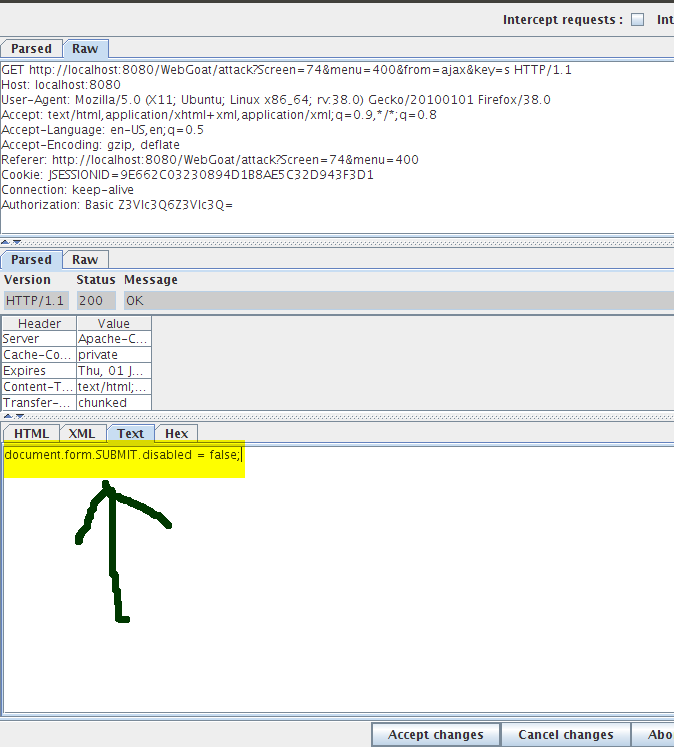The width and height of the screenshot is (674, 747).
Task: Show the Hex content tab
Action: [176, 433]
